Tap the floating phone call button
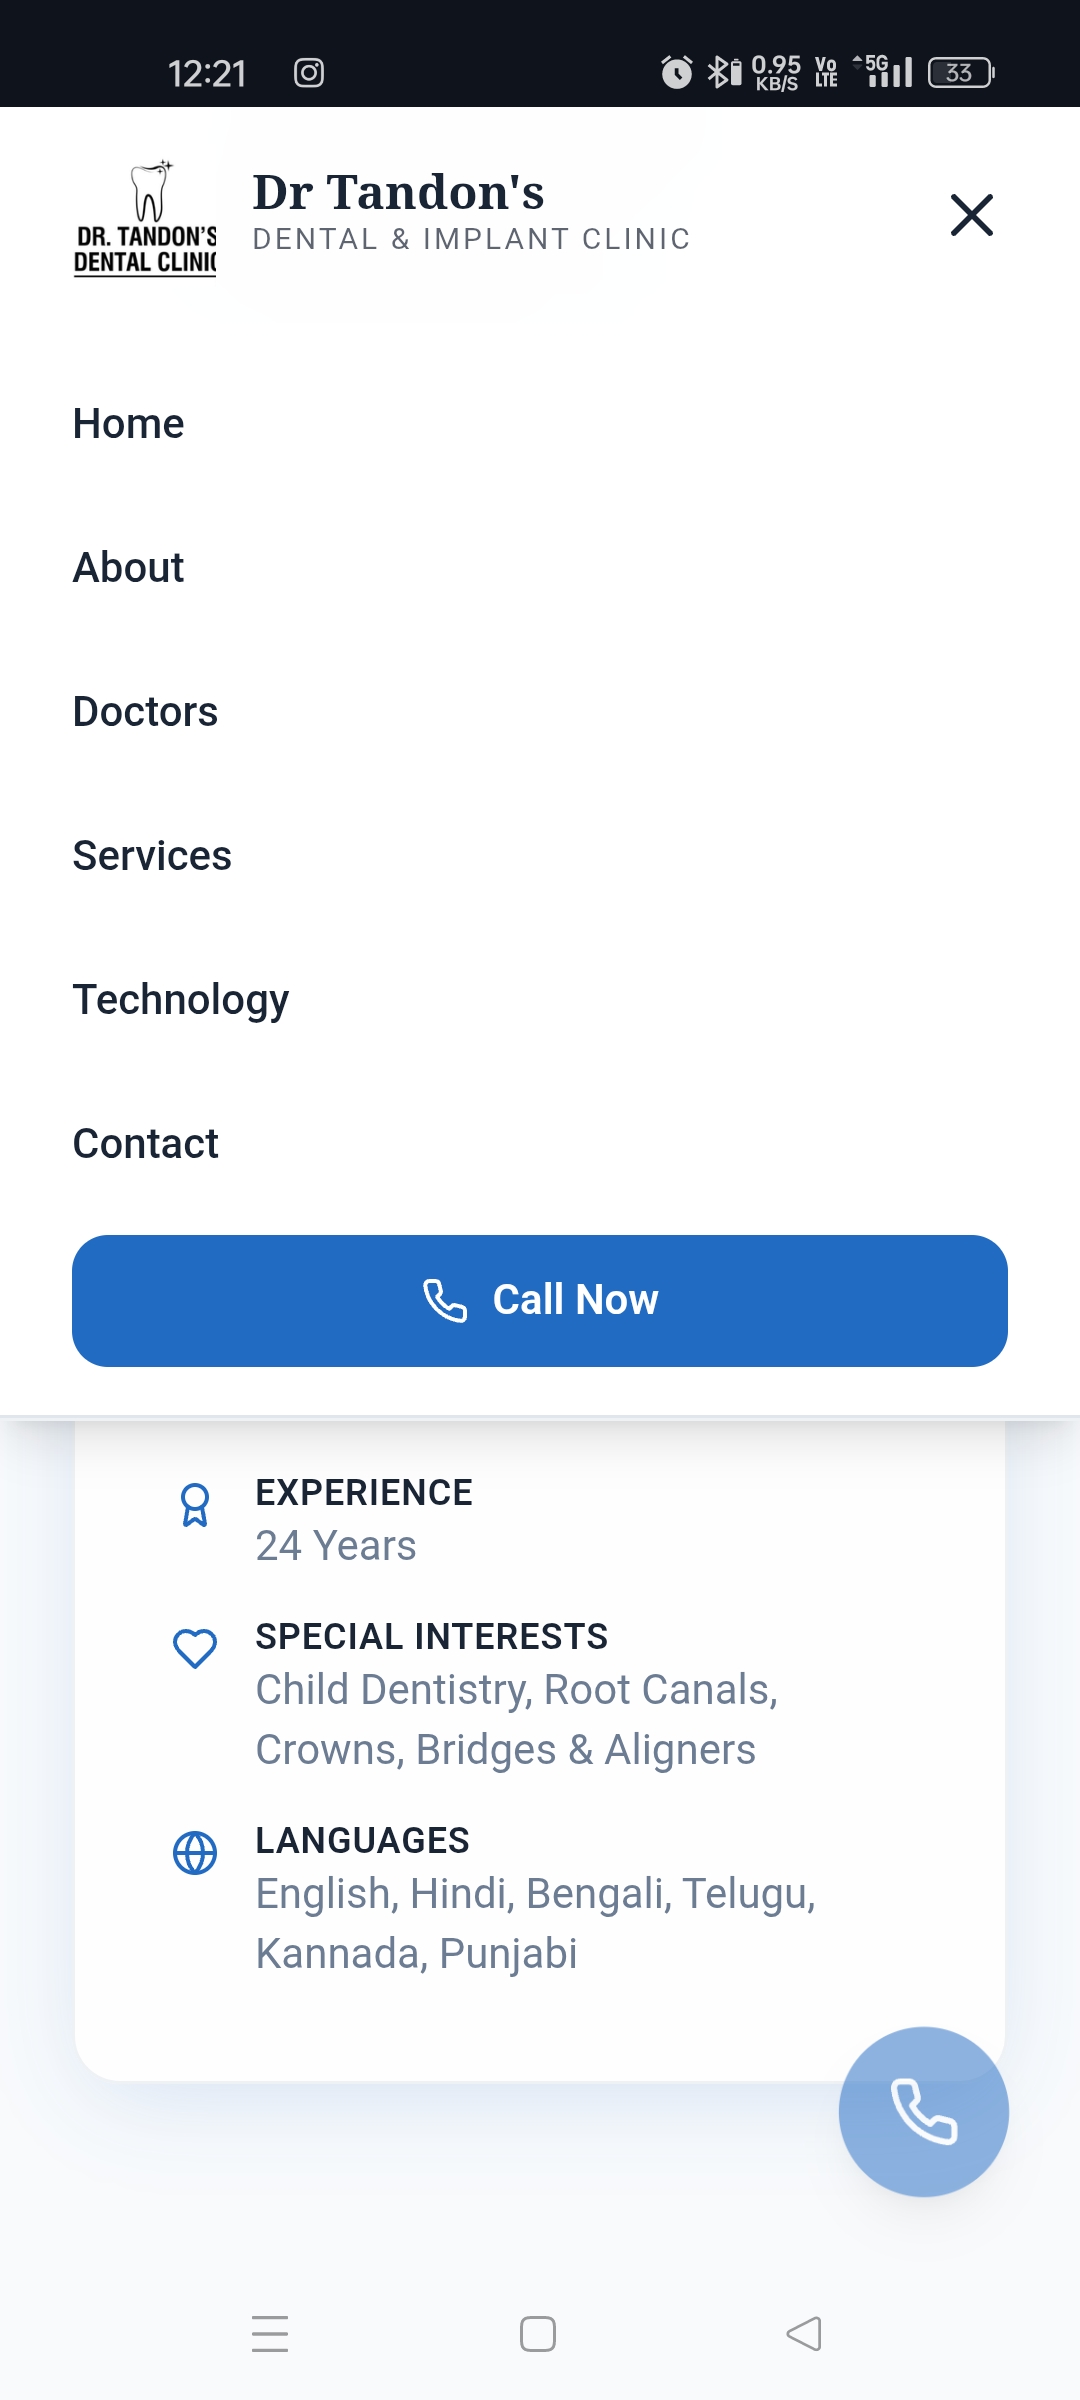Screen dimensions: 1080x2400 click(x=923, y=2111)
